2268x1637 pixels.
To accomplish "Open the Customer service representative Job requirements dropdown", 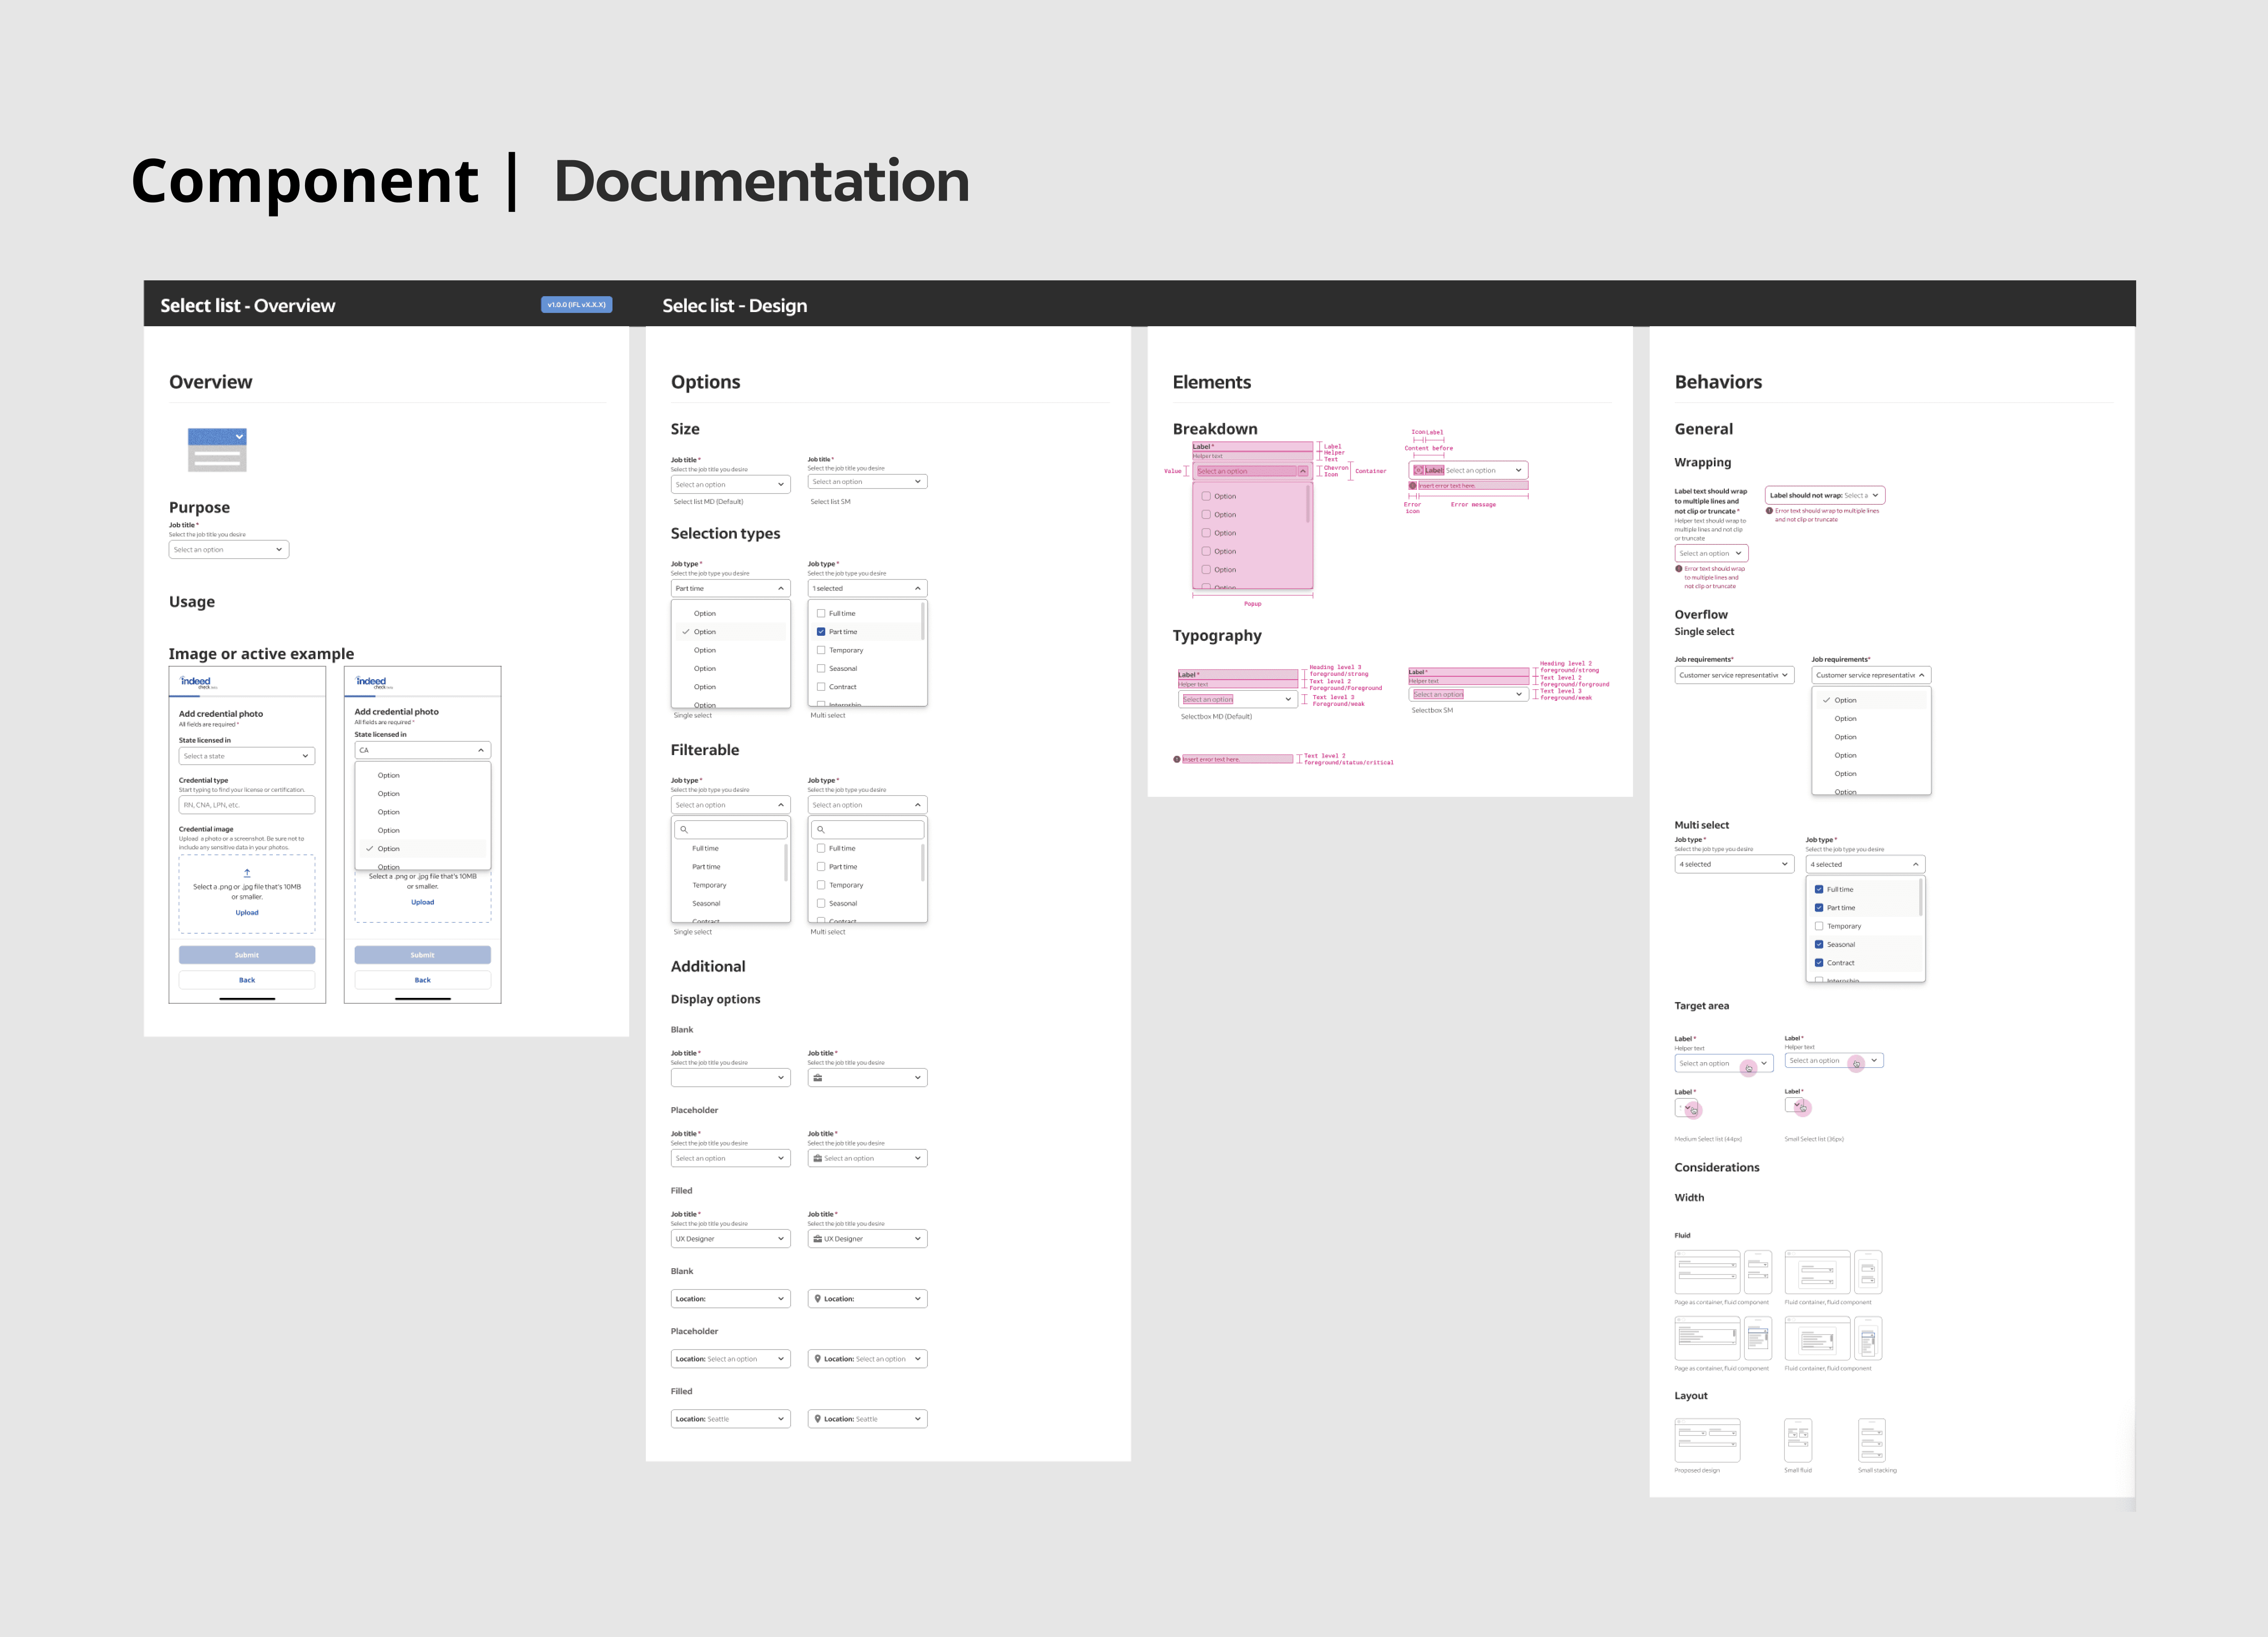I will tap(1734, 675).
